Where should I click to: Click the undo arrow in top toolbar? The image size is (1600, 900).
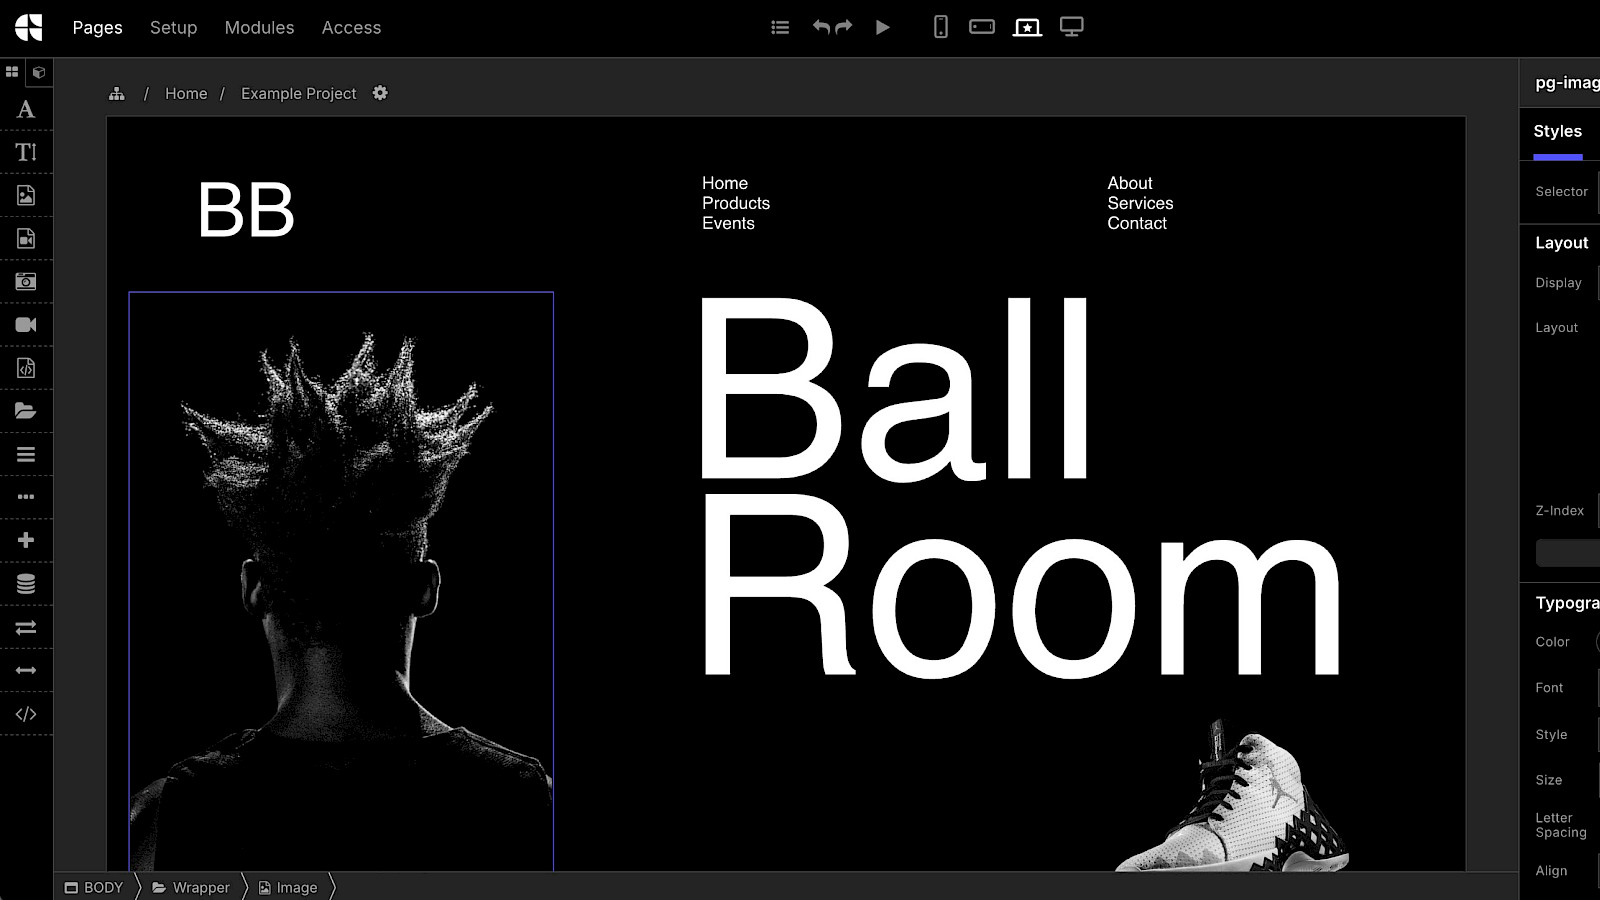(x=821, y=27)
